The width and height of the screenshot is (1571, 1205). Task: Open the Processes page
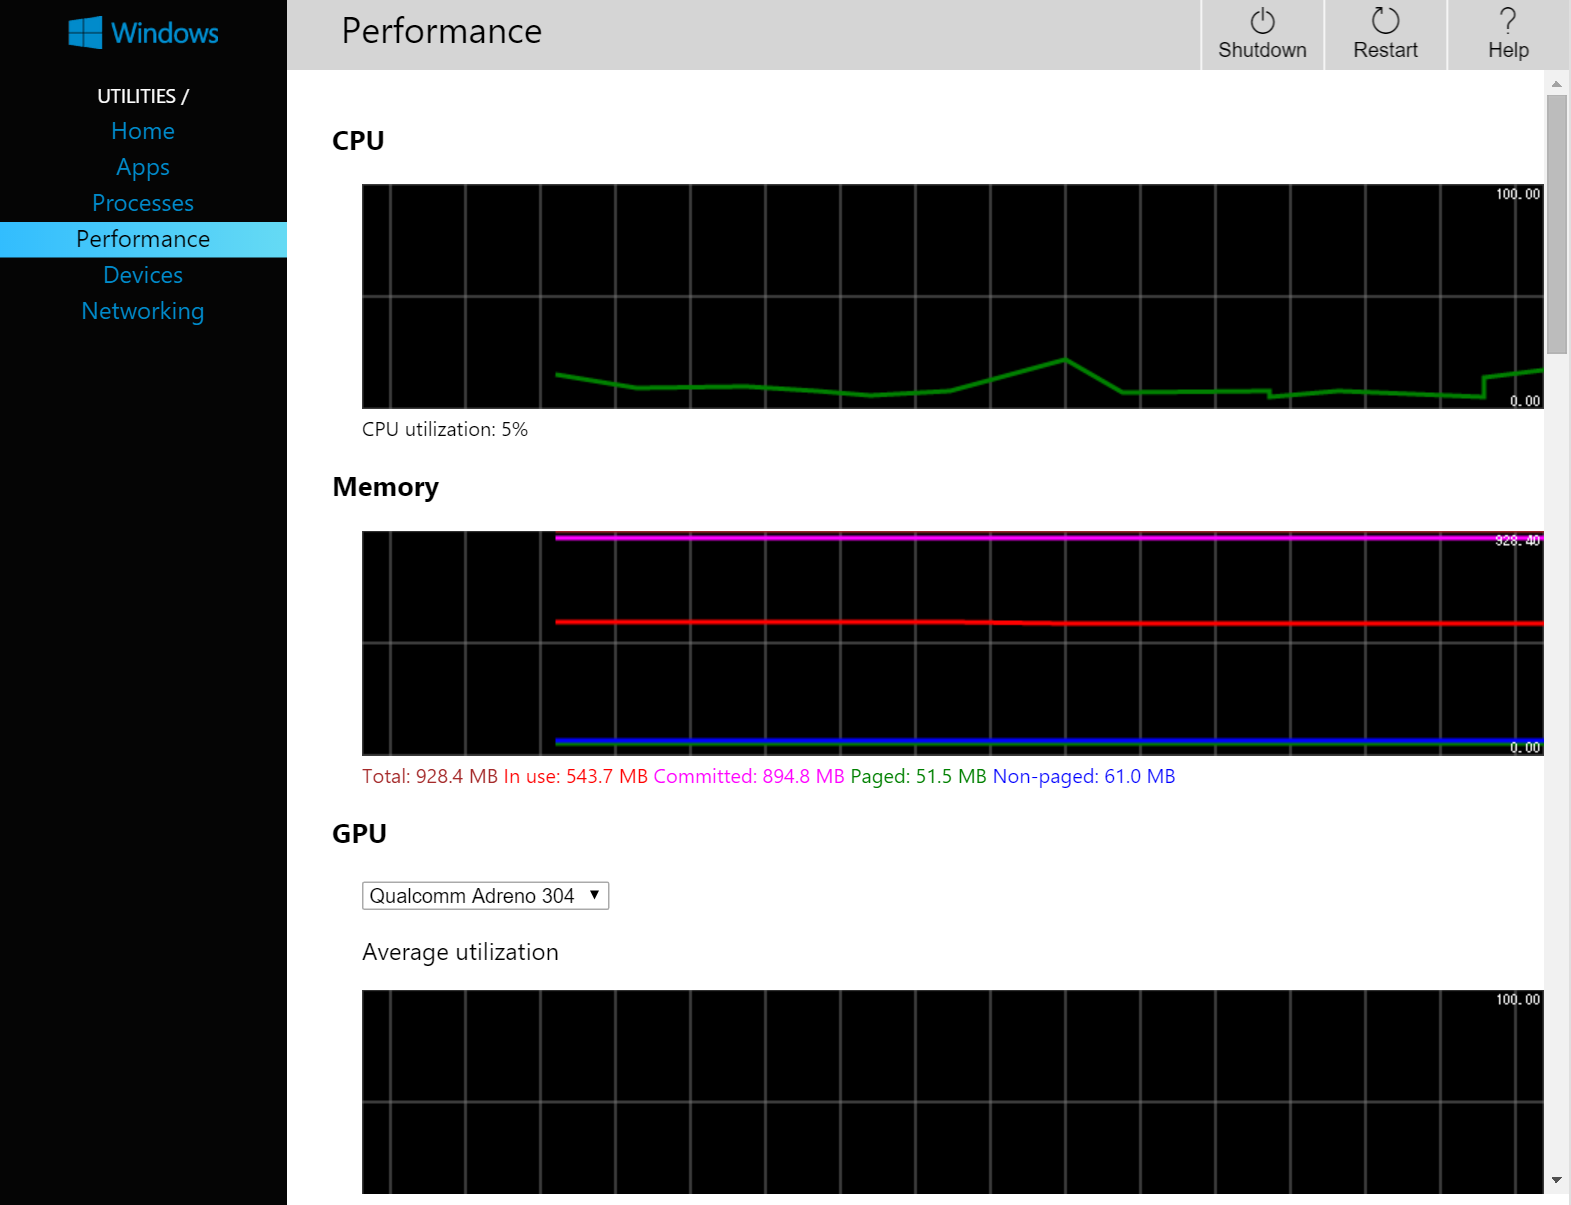pos(143,203)
